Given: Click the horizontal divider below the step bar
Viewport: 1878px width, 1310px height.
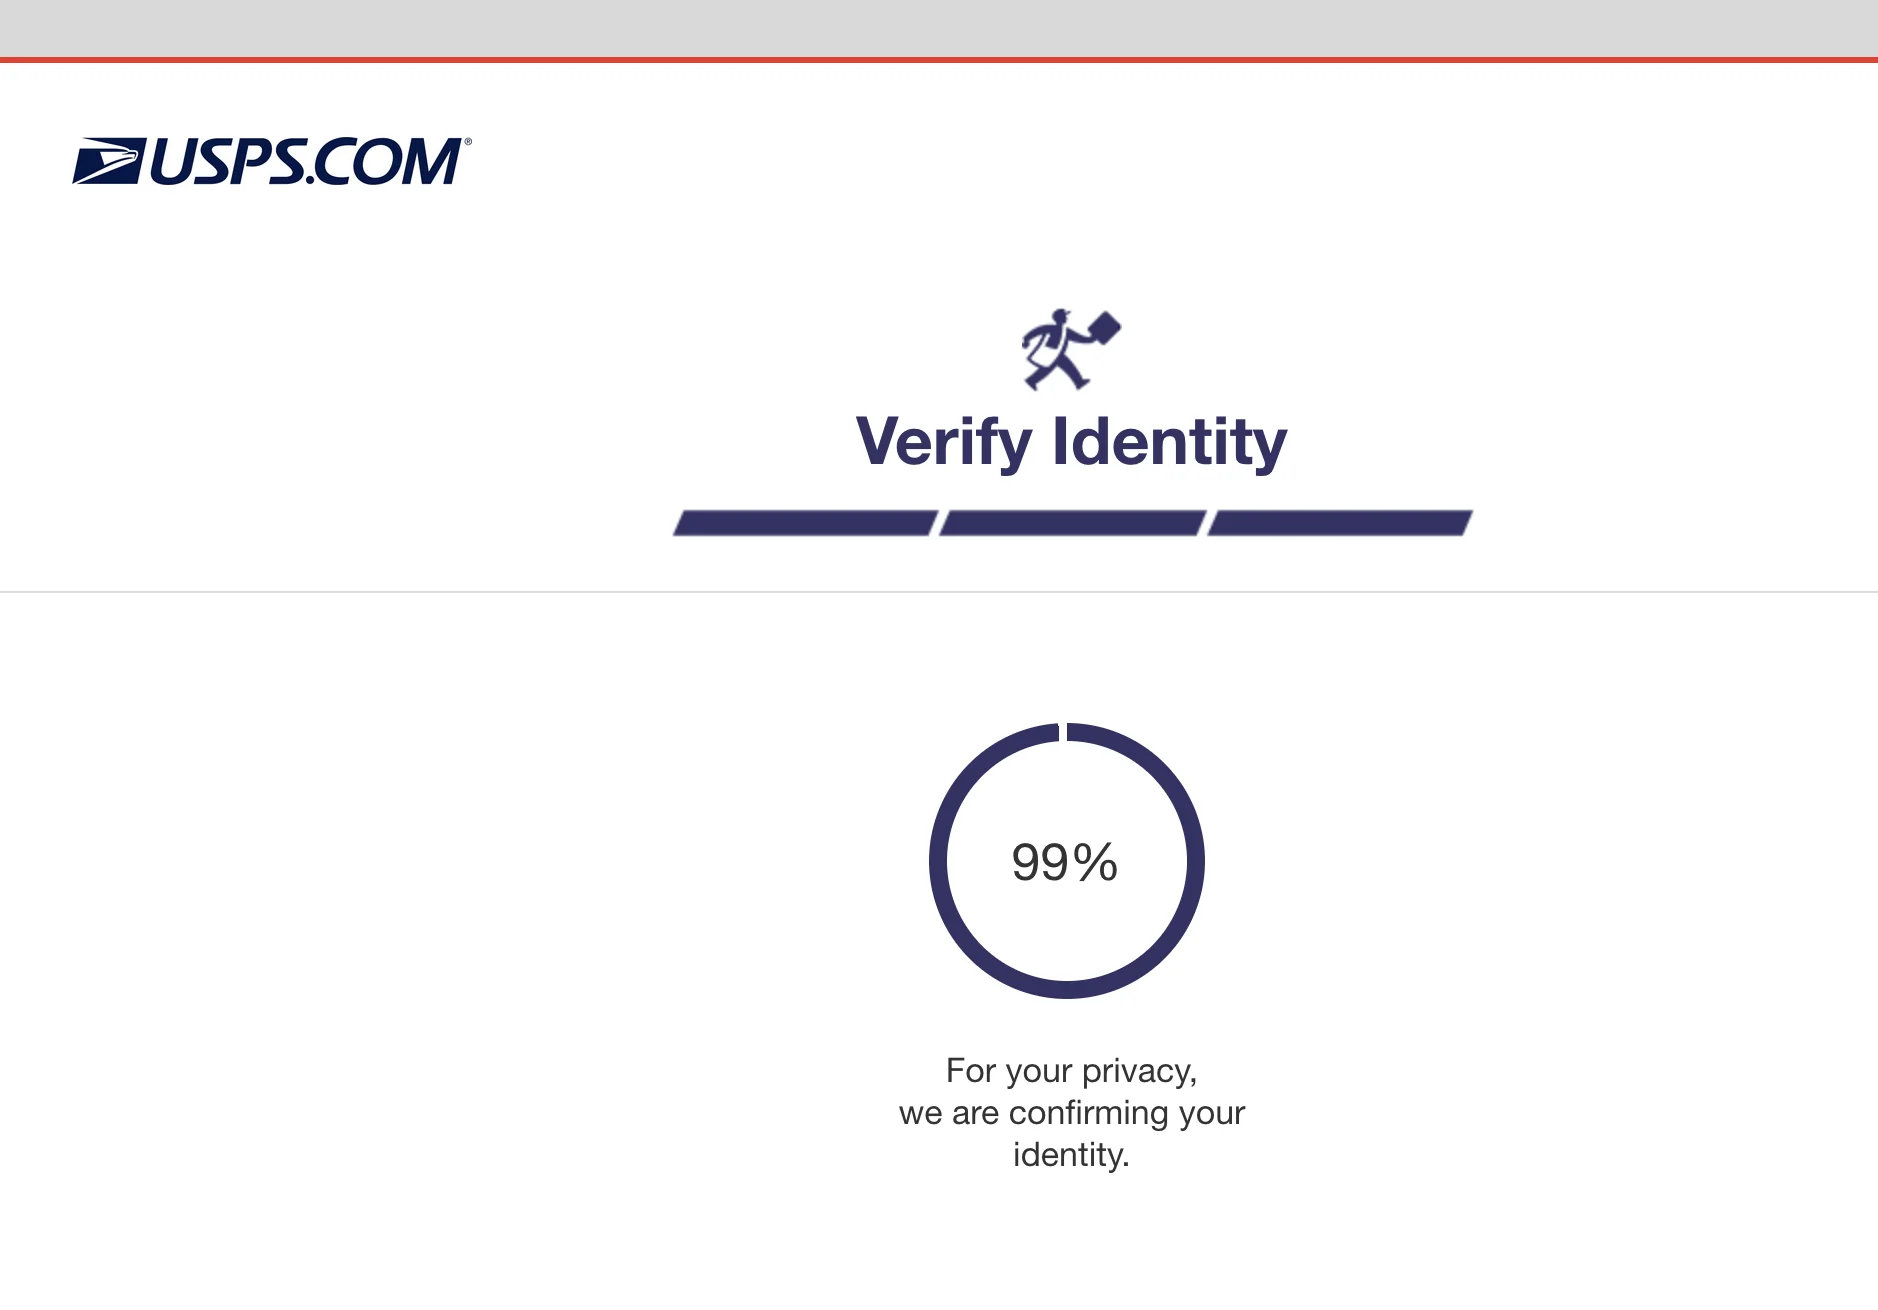Looking at the screenshot, I should tap(939, 592).
